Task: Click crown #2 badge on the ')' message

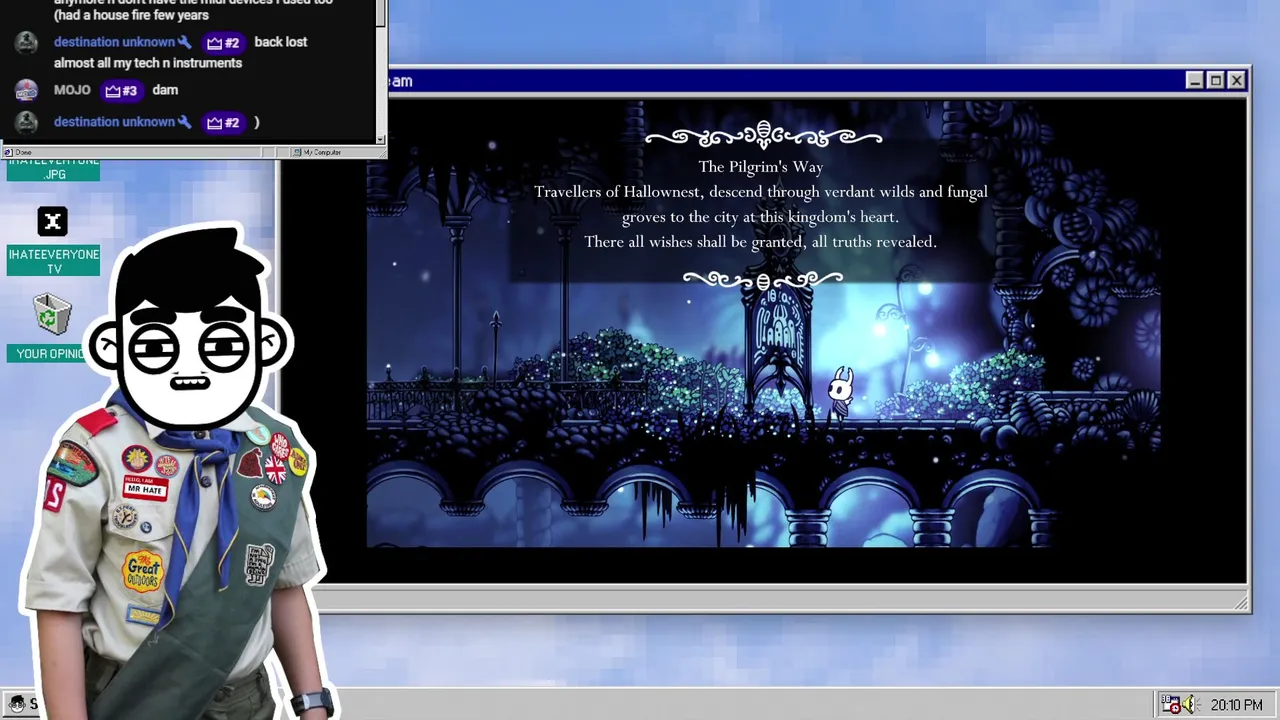Action: [x=223, y=122]
